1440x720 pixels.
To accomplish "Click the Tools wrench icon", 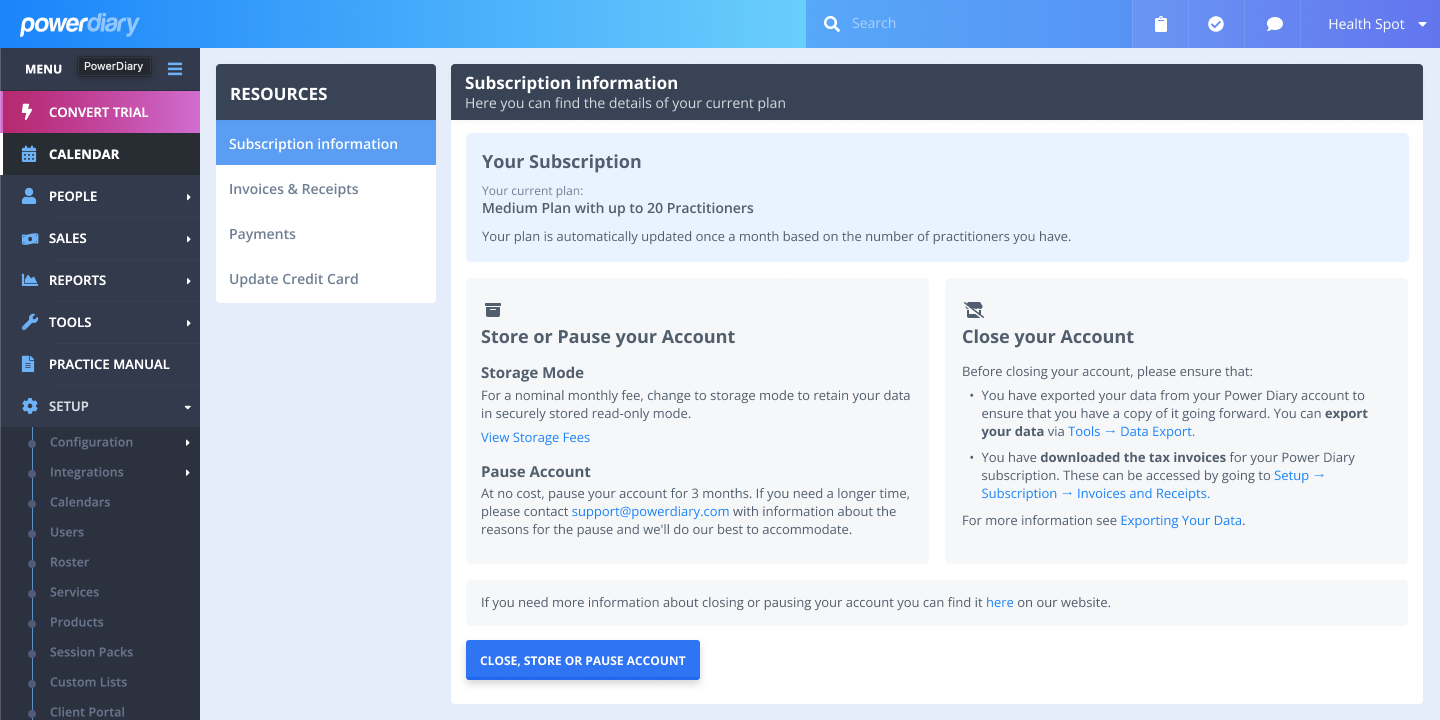I will point(29,322).
